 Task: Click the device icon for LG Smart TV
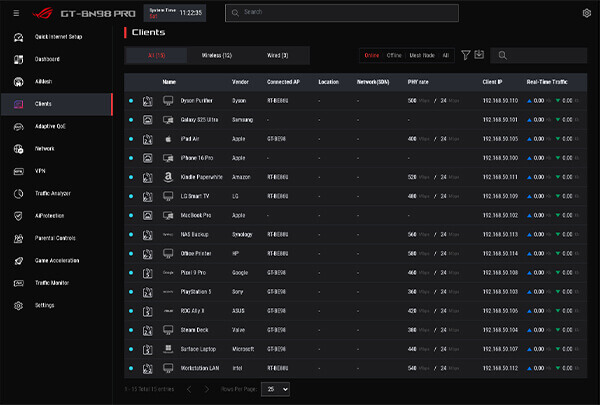(x=168, y=196)
